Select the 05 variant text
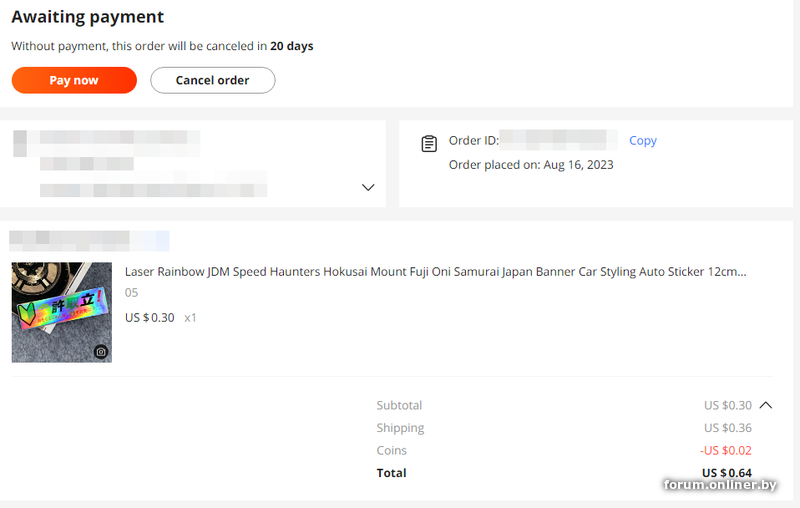This screenshot has height=508, width=800. [x=132, y=293]
